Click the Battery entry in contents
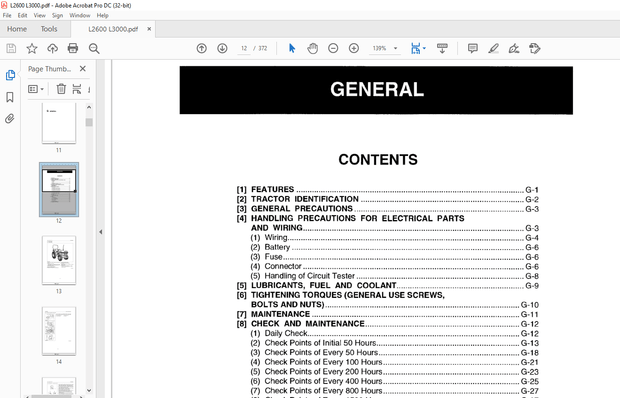 pos(394,247)
